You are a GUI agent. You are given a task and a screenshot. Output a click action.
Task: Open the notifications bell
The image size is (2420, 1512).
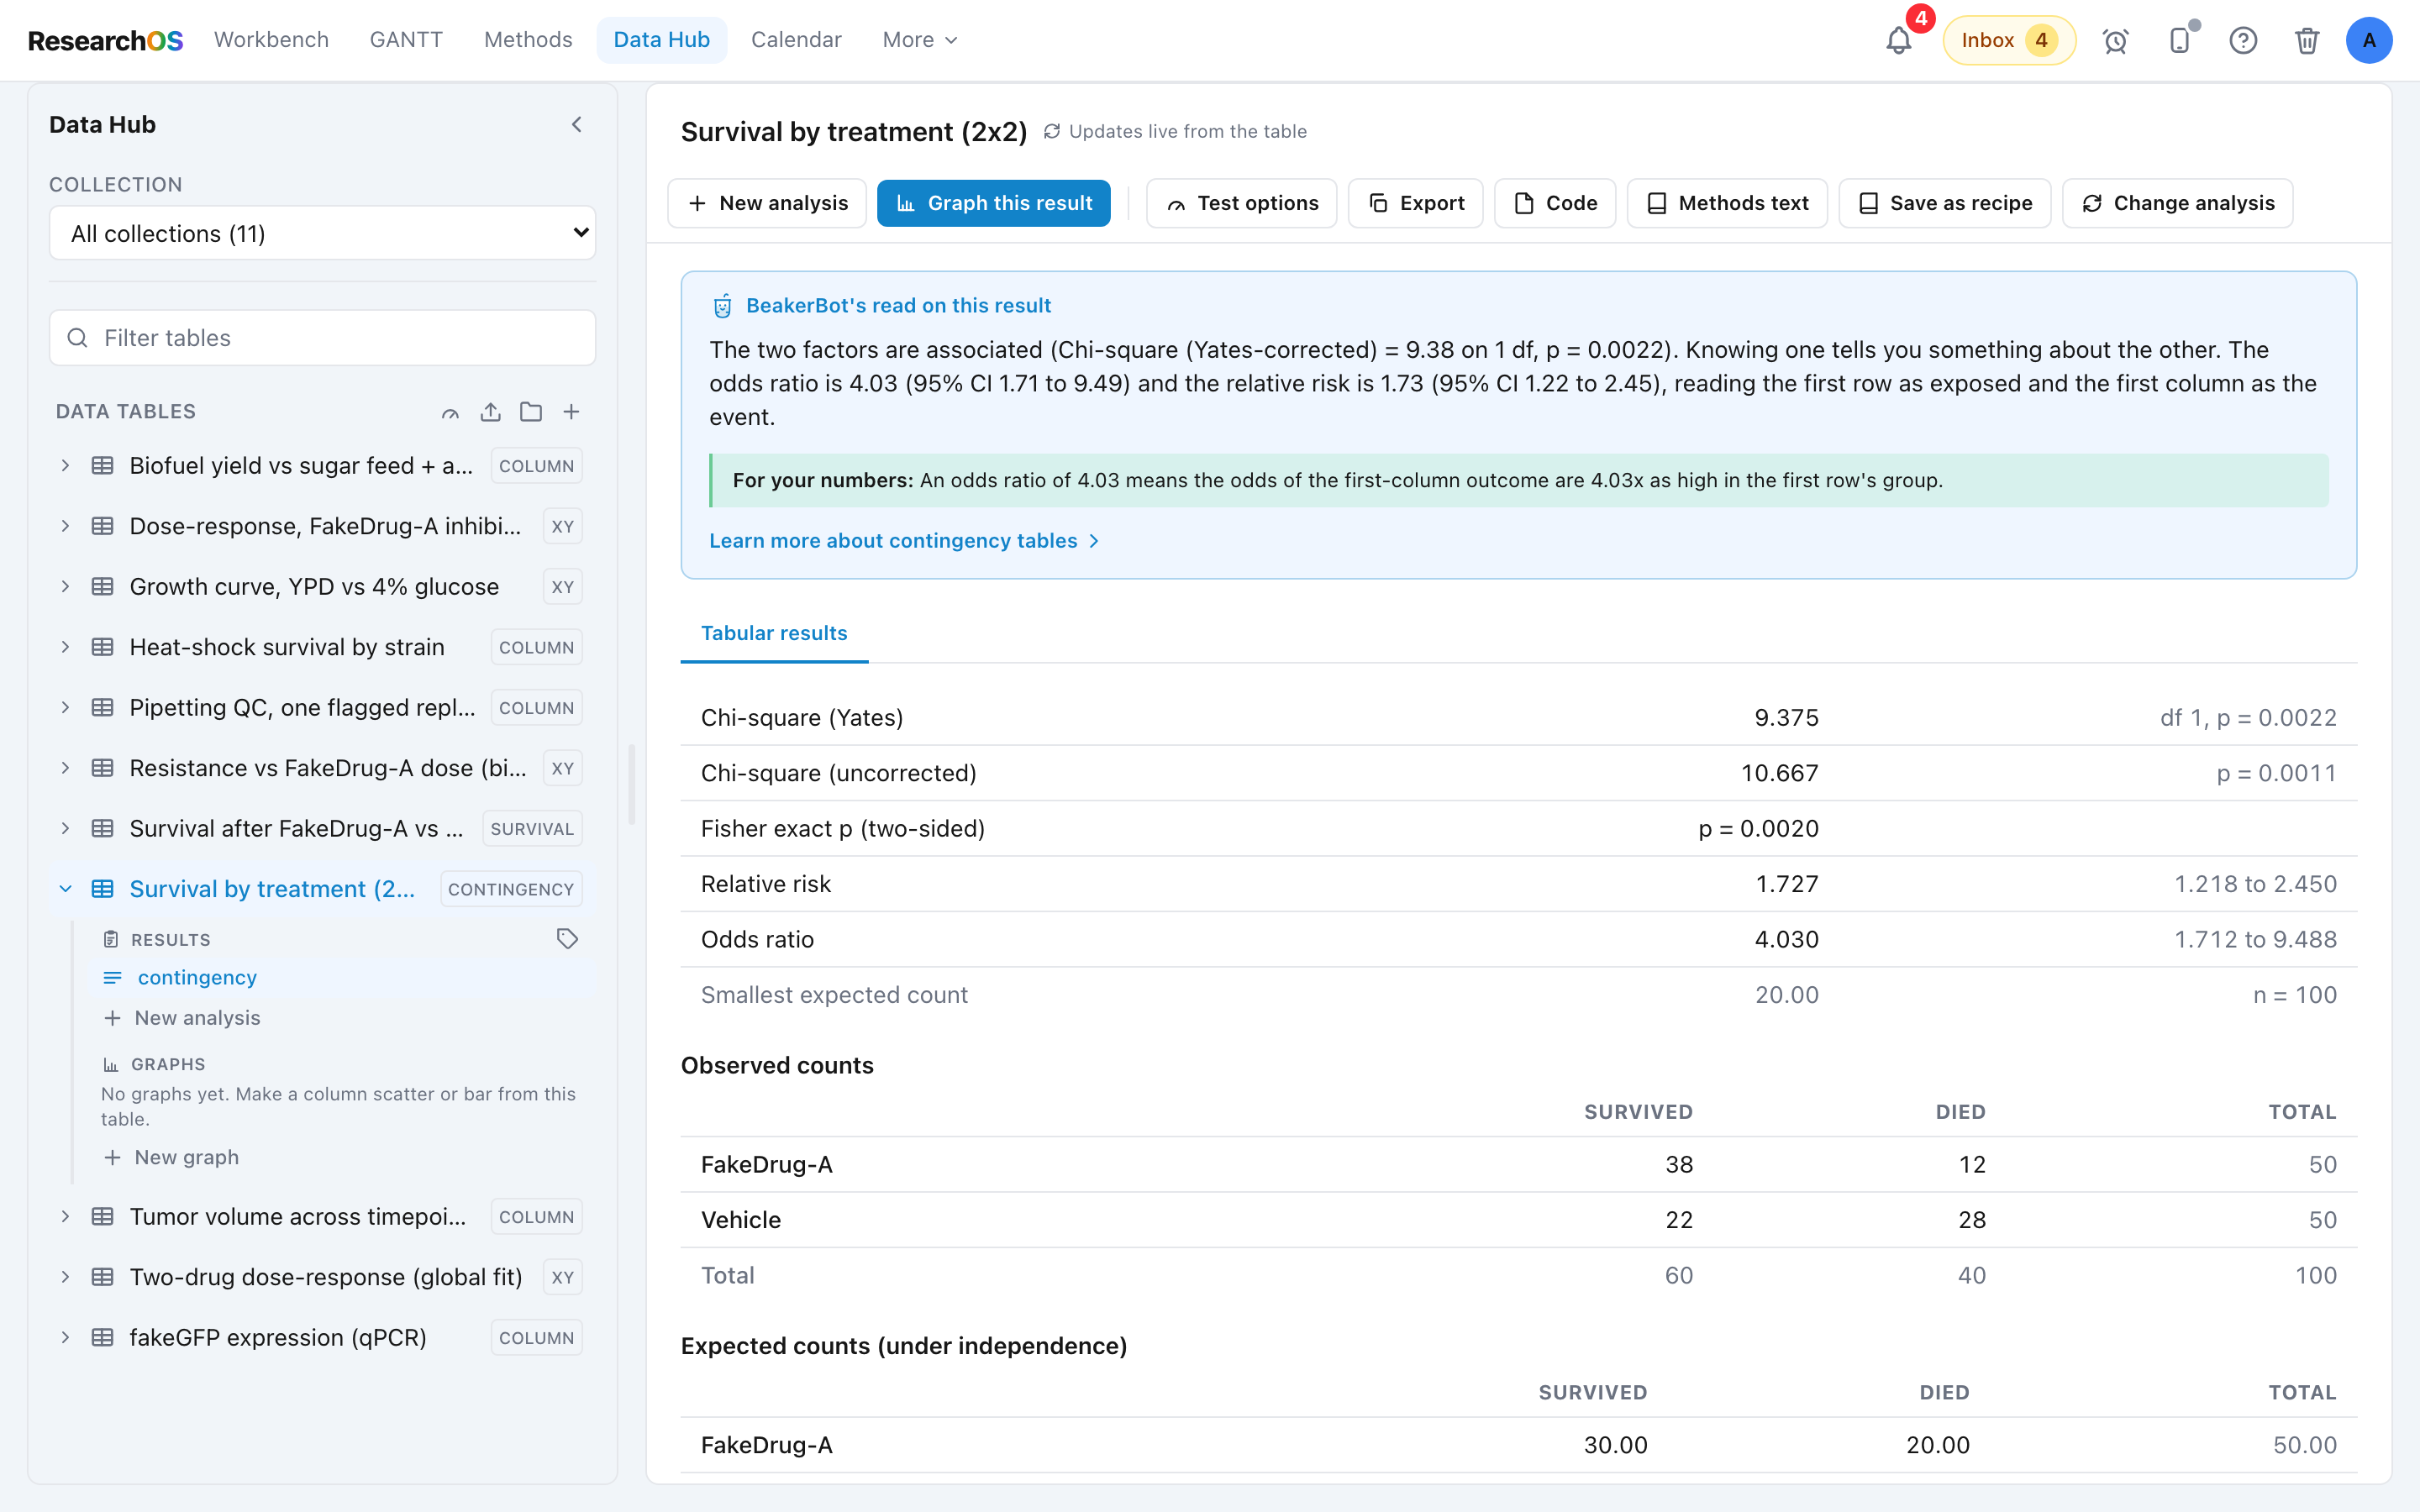(1898, 40)
